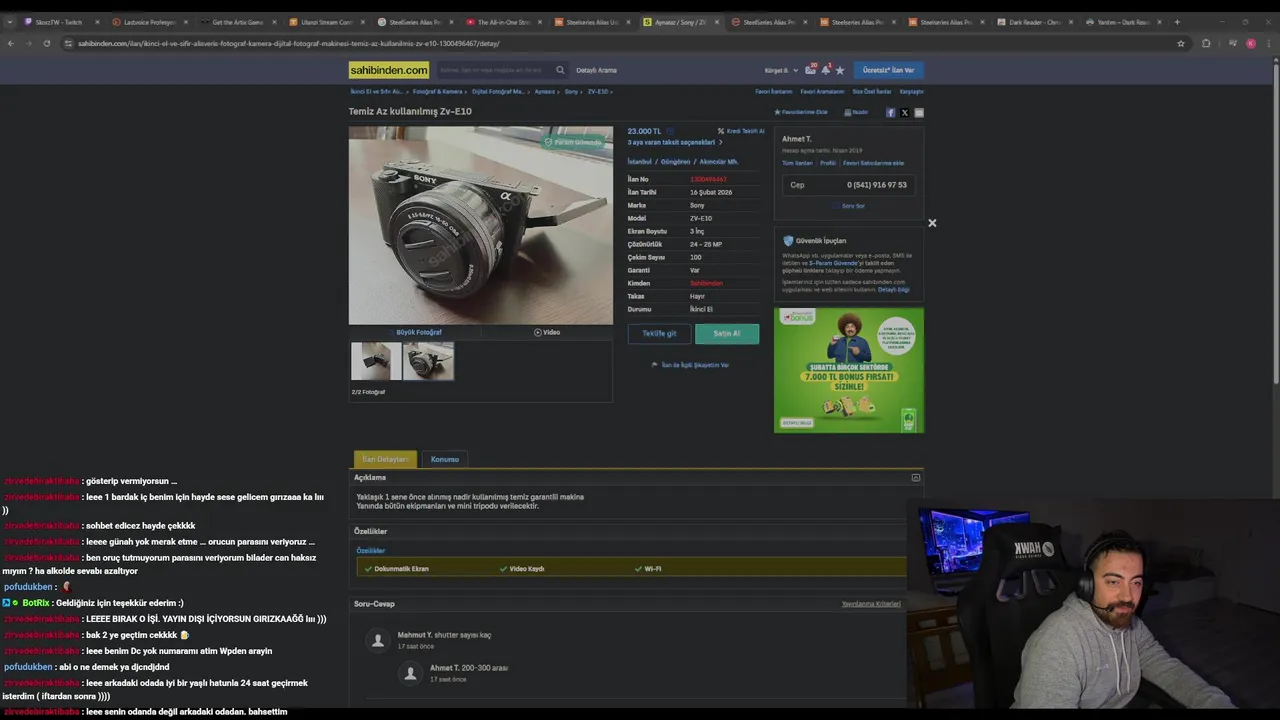Click Tüm İlanları link
Viewport: 1280px width, 720px height.
[797, 163]
